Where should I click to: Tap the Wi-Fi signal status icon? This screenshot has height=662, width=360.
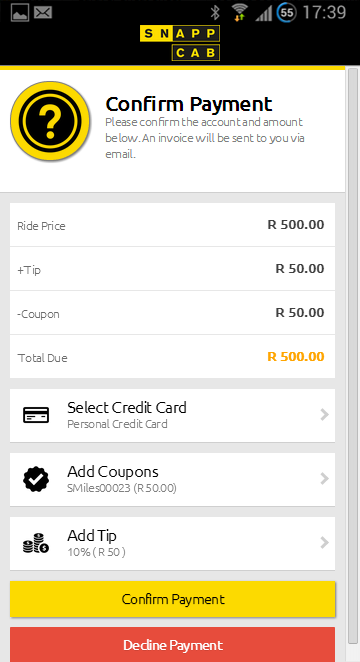click(x=240, y=12)
